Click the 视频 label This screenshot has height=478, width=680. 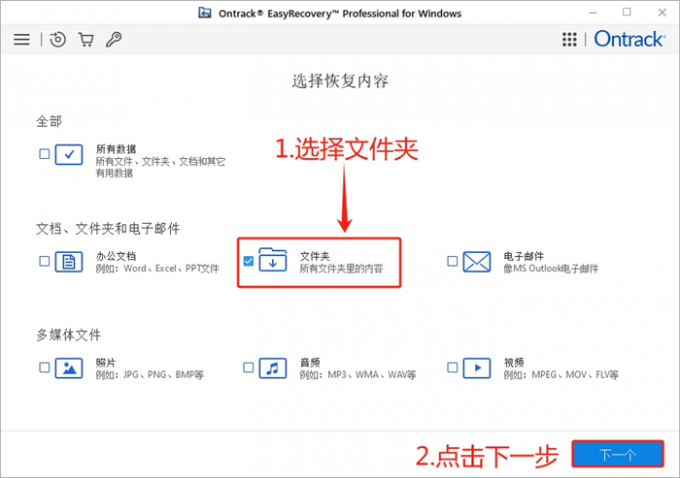point(513,363)
